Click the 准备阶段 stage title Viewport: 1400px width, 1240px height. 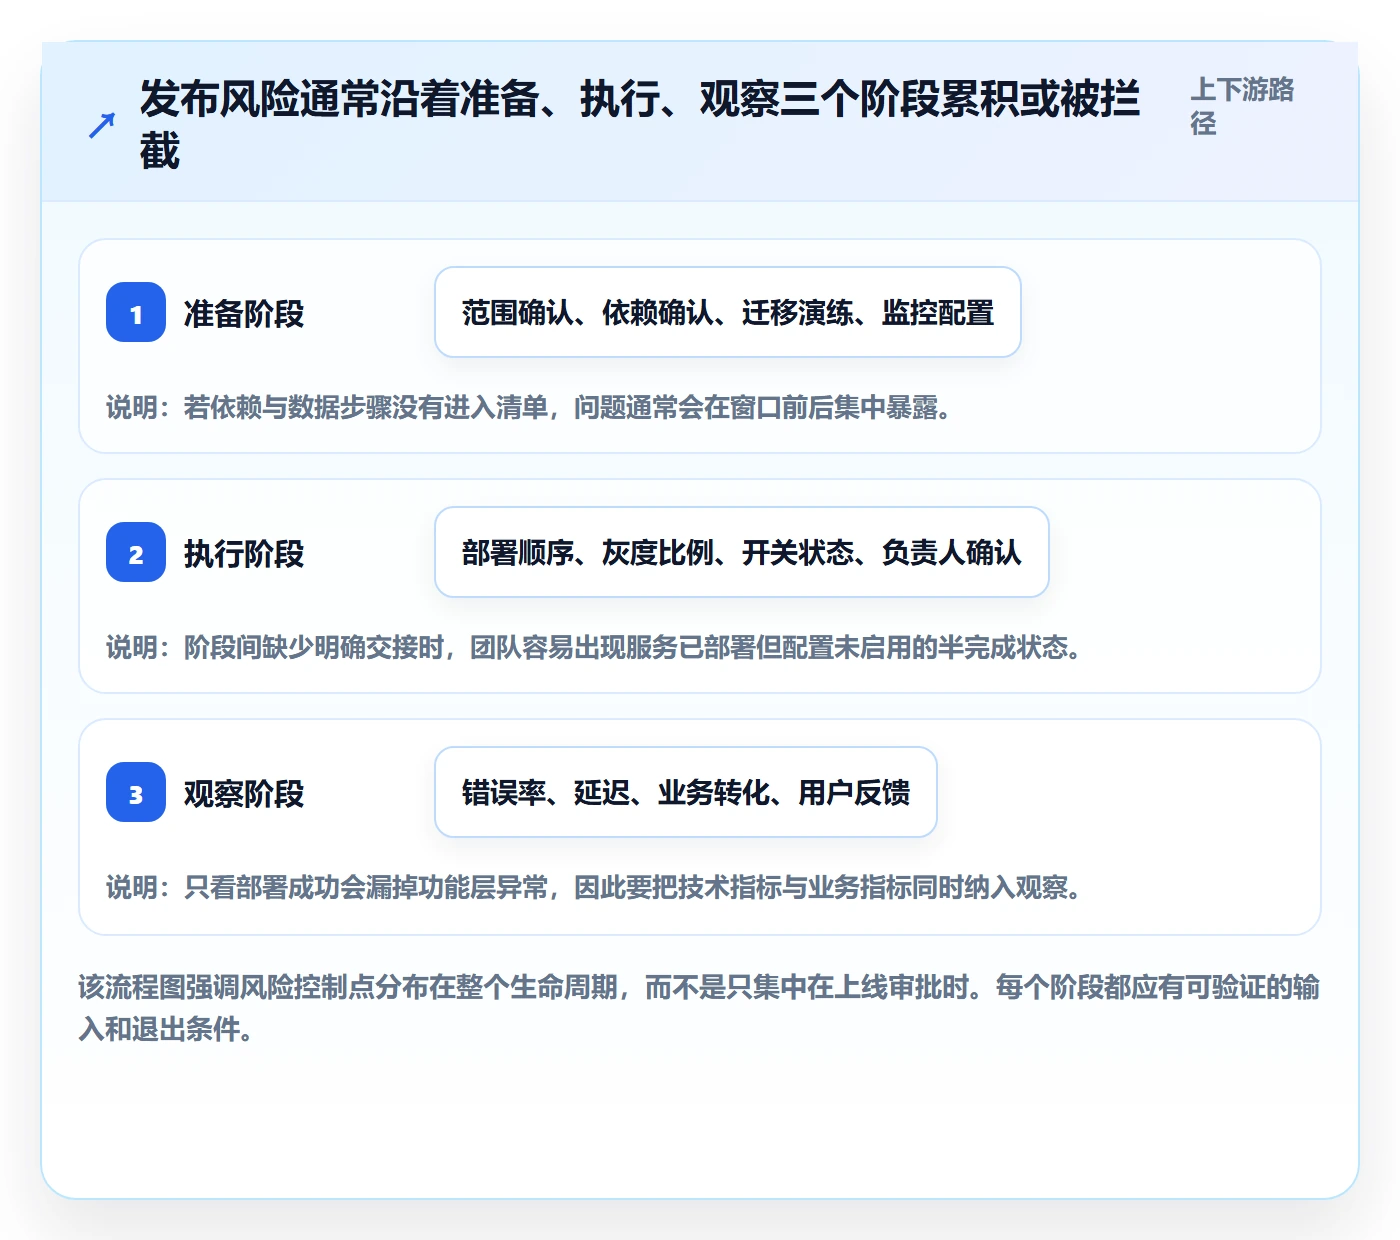coord(244,313)
